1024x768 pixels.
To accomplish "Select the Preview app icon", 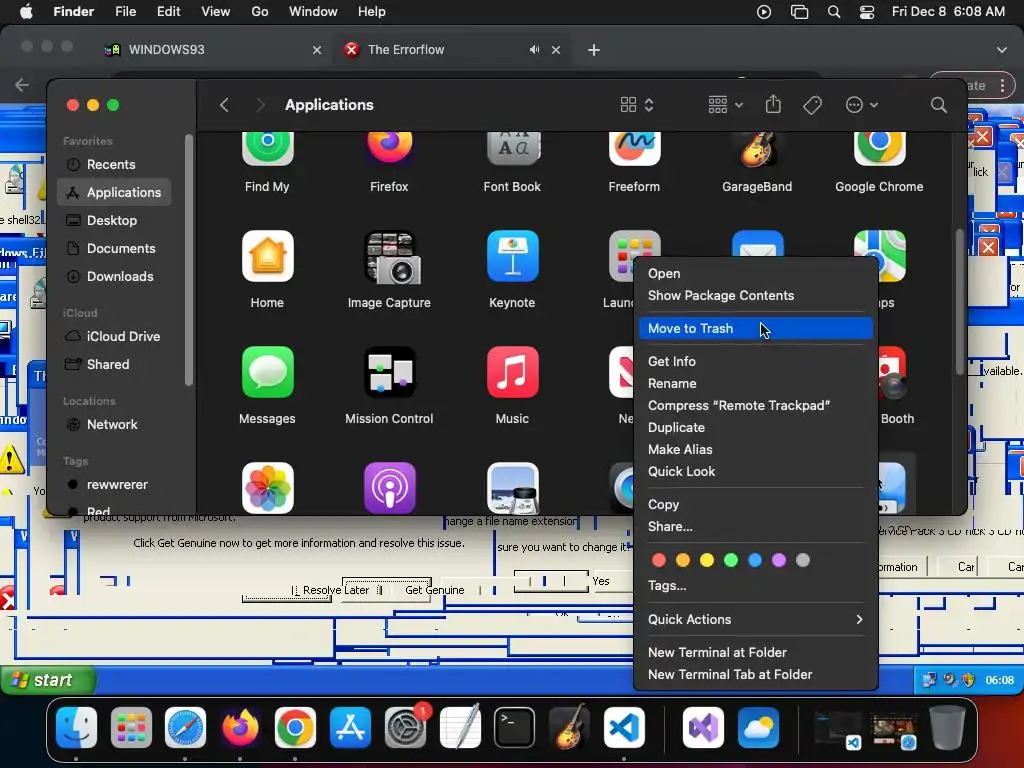I will click(x=512, y=488).
